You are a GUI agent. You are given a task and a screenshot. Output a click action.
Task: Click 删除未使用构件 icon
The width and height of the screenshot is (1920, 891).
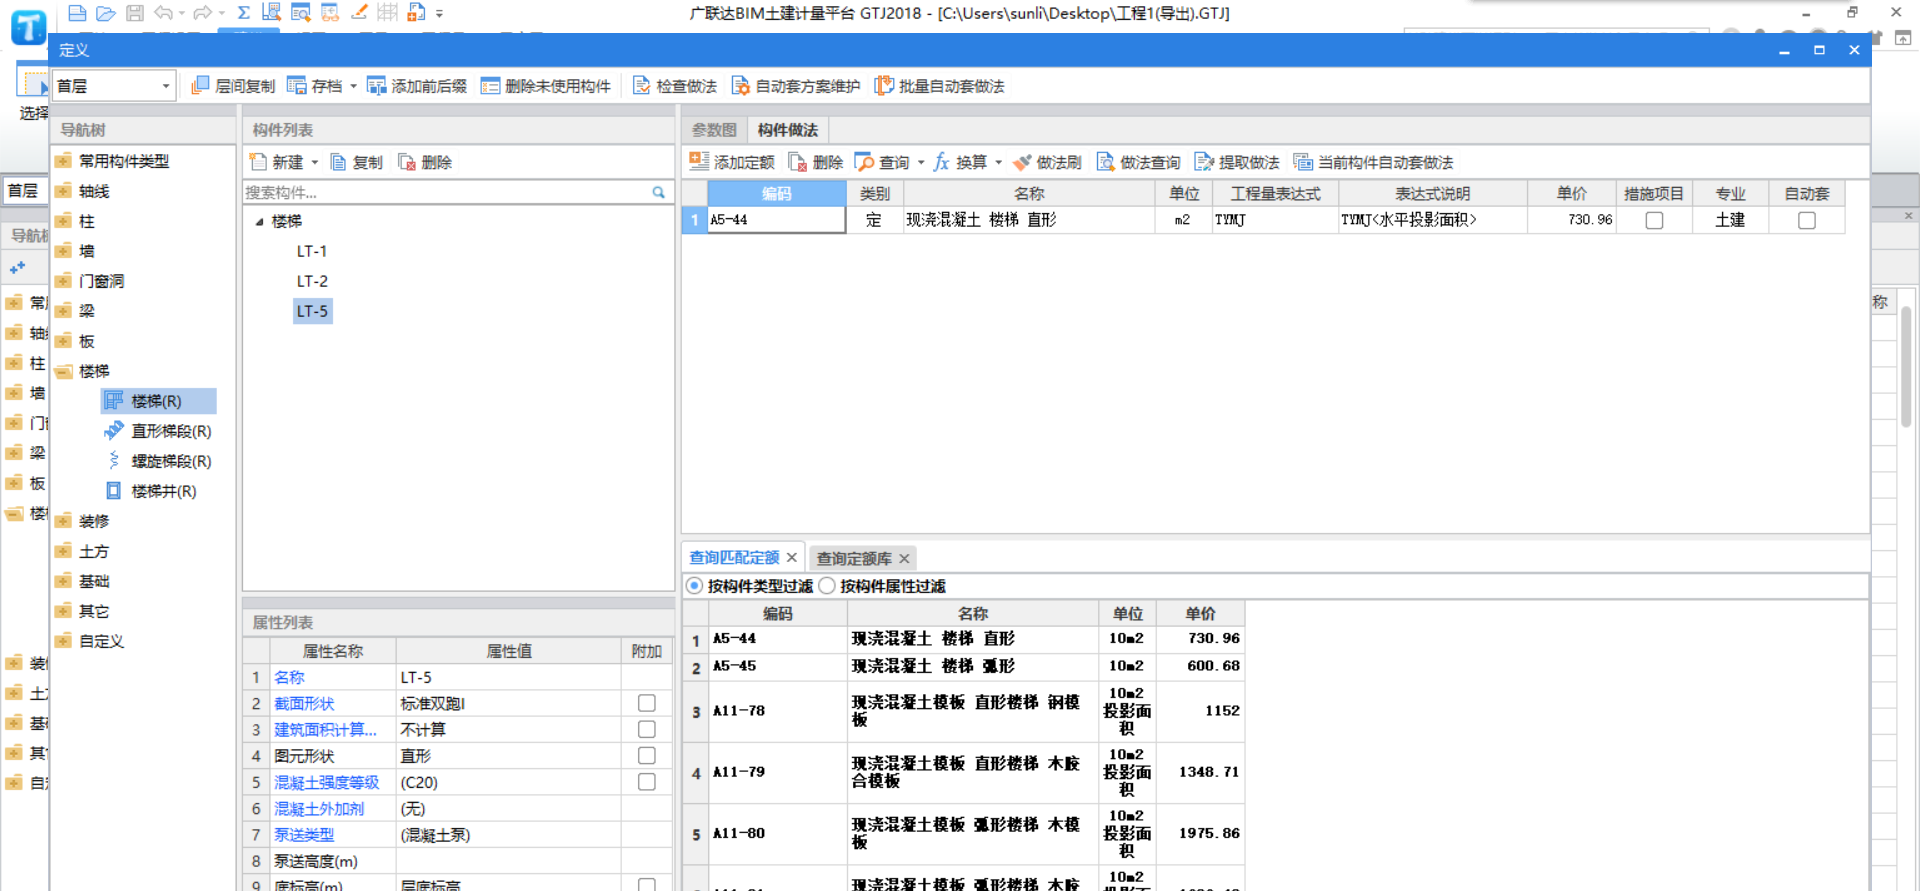(x=490, y=86)
